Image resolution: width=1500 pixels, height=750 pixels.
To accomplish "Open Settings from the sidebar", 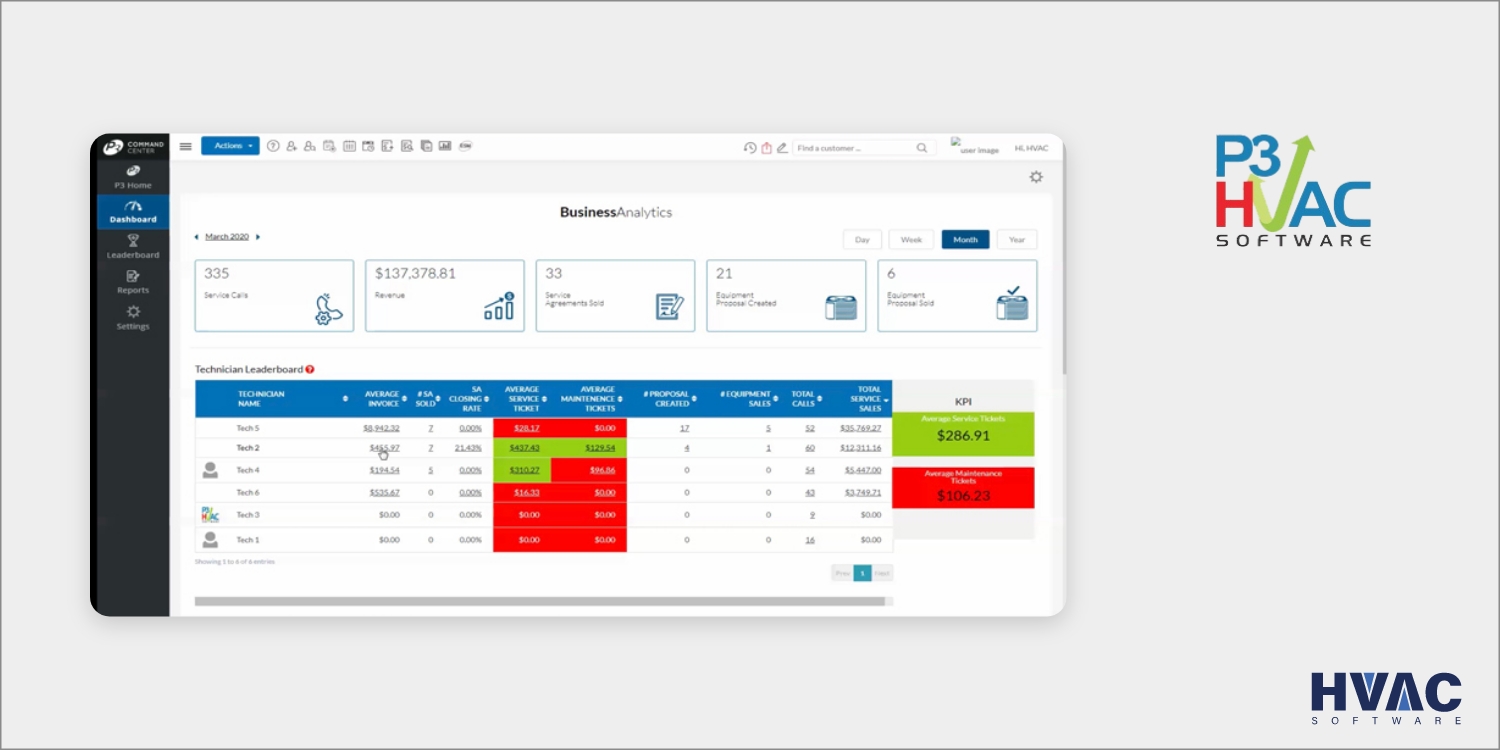I will pos(133,318).
